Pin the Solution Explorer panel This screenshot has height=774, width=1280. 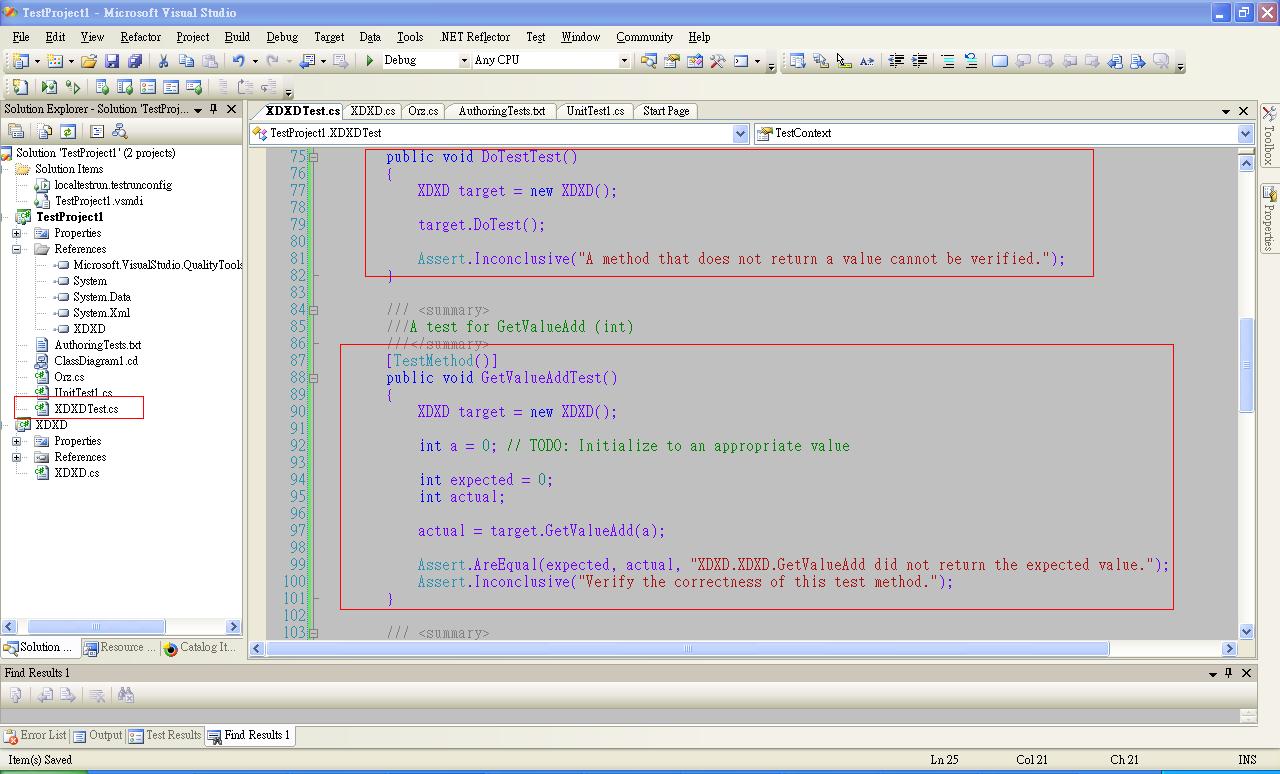point(214,109)
